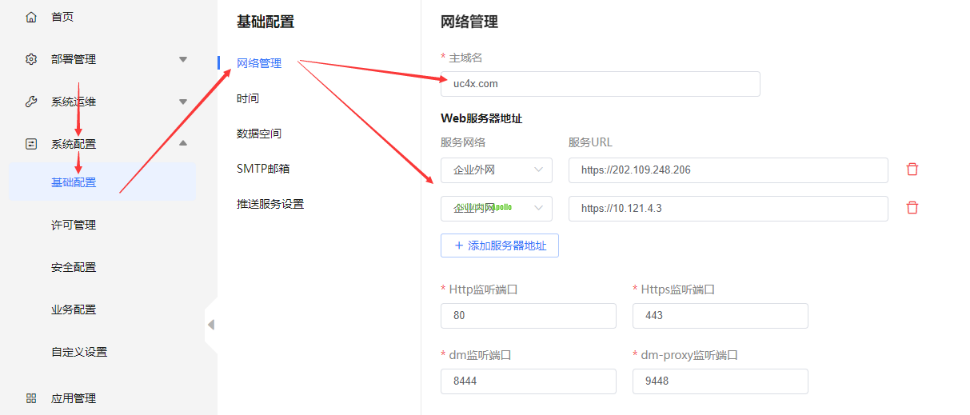Delete the 202.109.248.206 server address row
The width and height of the screenshot is (970, 415).
(911, 170)
